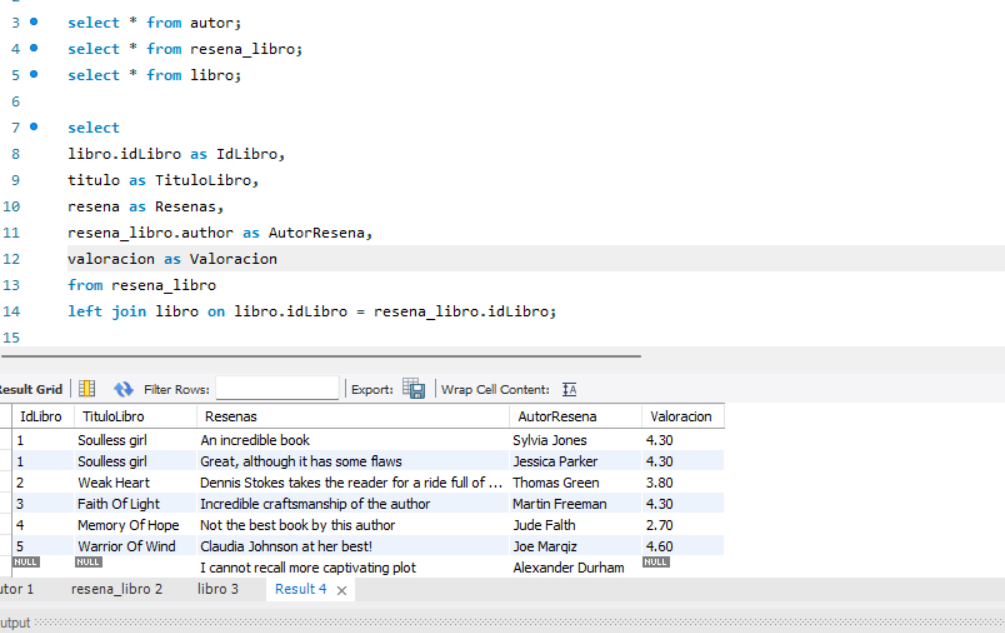Click the NULL Valoracion cell in last row
The width and height of the screenshot is (1005, 633).
tap(656, 562)
